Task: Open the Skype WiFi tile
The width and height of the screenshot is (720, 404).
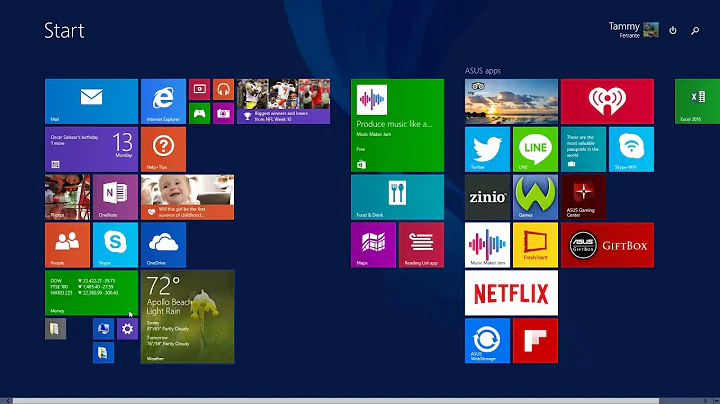Action: click(x=631, y=150)
